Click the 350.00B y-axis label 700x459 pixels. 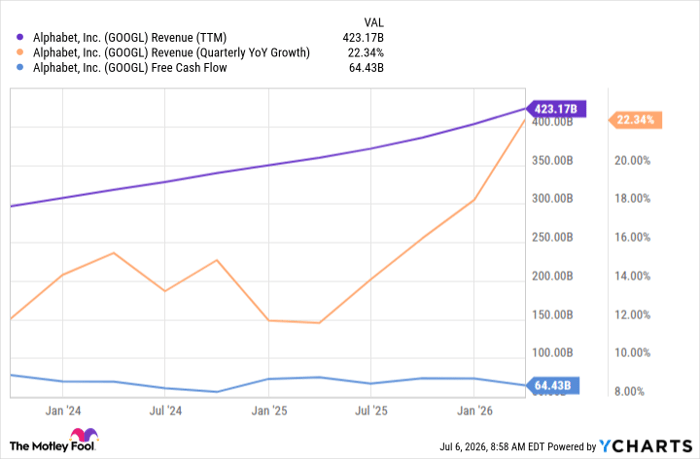coord(552,160)
